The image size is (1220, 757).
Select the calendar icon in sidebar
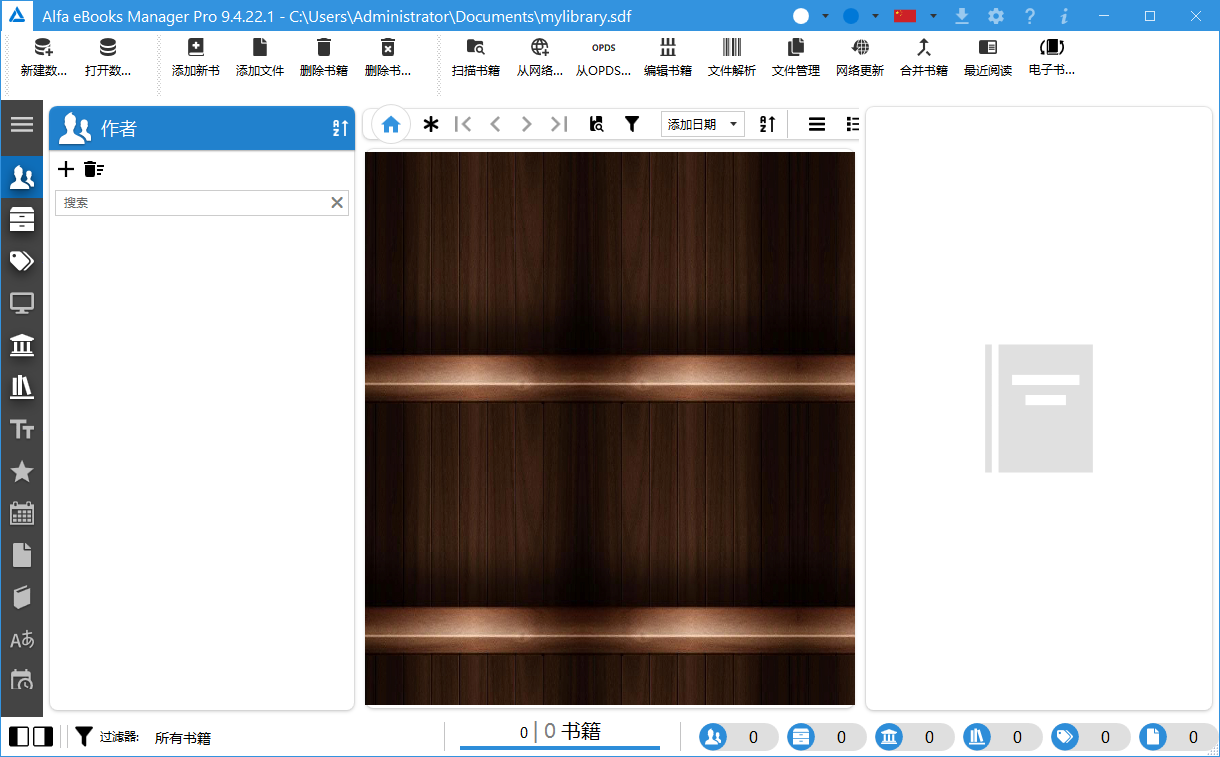pyautogui.click(x=22, y=513)
